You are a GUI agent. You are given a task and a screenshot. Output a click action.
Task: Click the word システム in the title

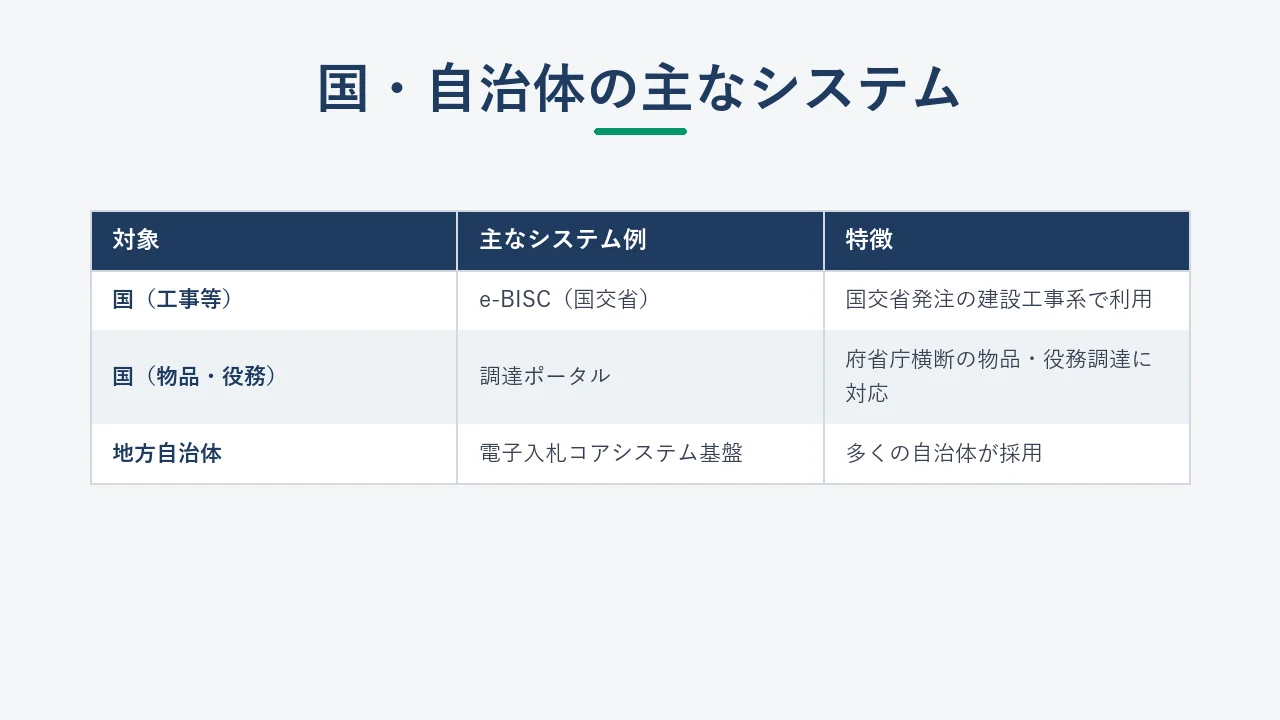pos(858,89)
